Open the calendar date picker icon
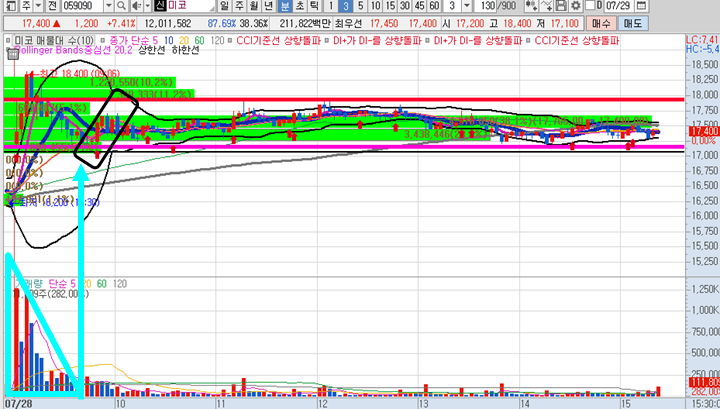Image resolution: width=720 pixels, height=409 pixels. [x=641, y=6]
